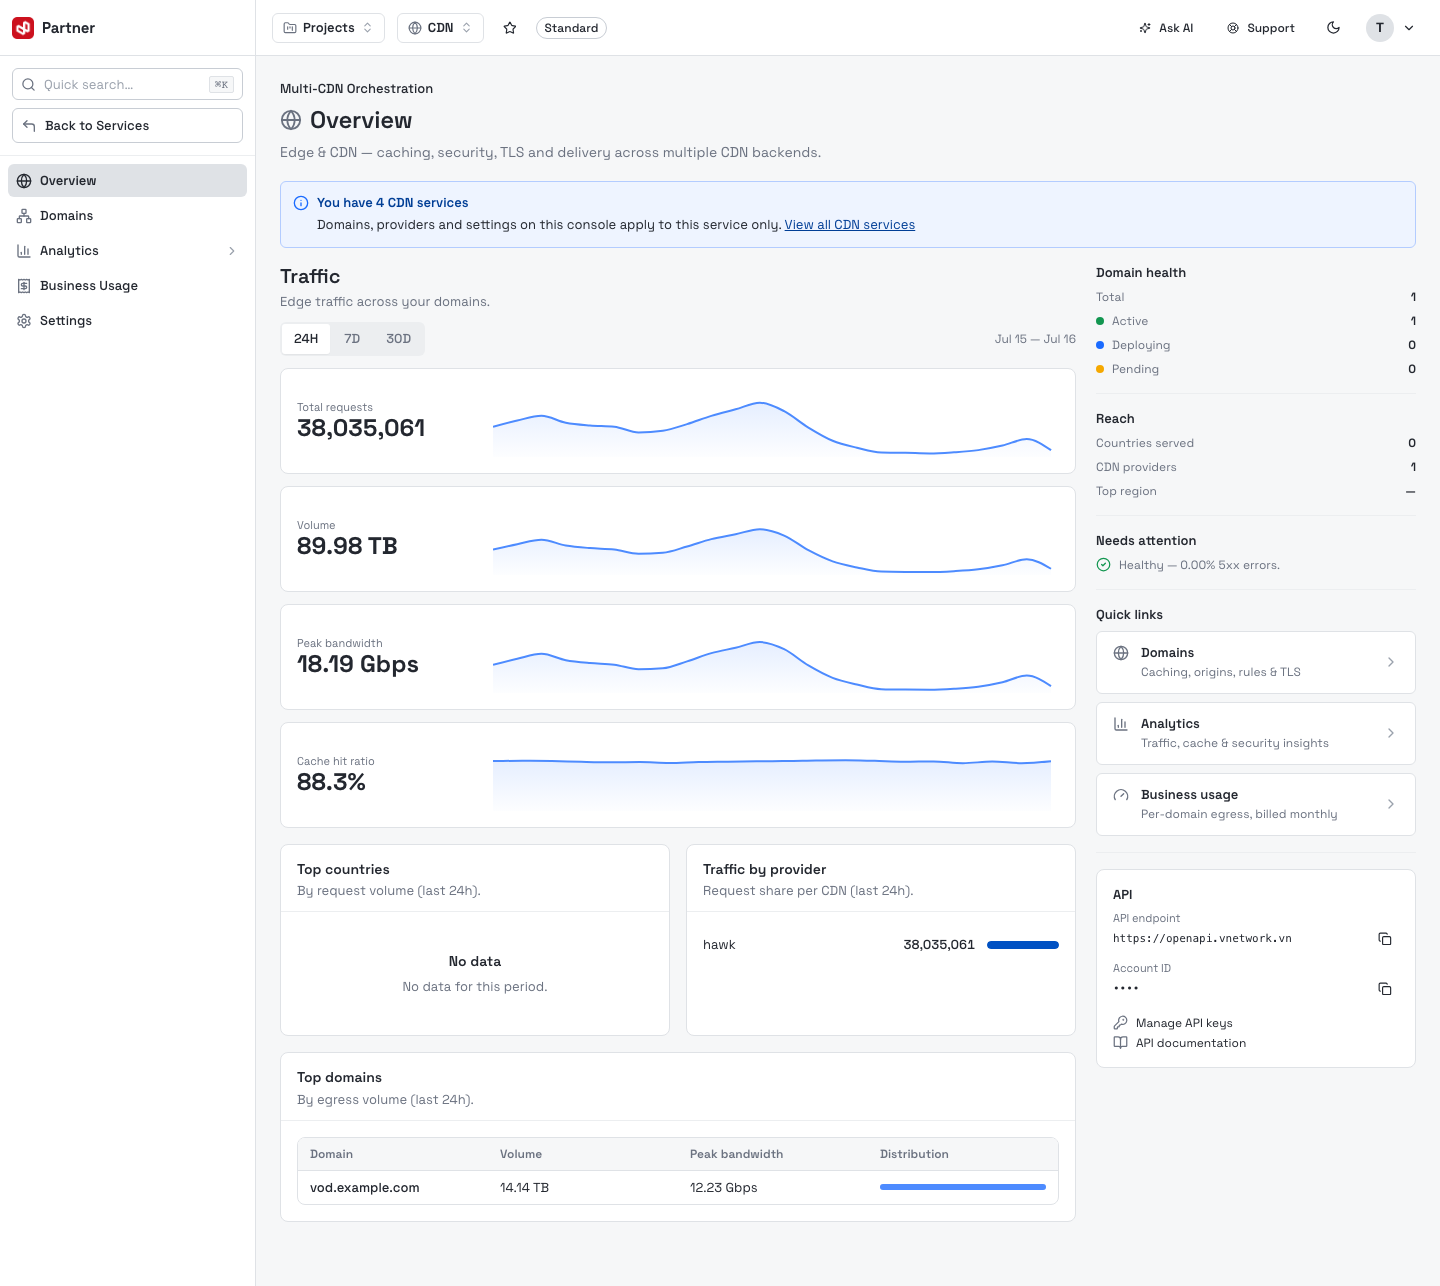Click the chart icon on Analytics card
Image resolution: width=1440 pixels, height=1286 pixels.
pos(1121,724)
